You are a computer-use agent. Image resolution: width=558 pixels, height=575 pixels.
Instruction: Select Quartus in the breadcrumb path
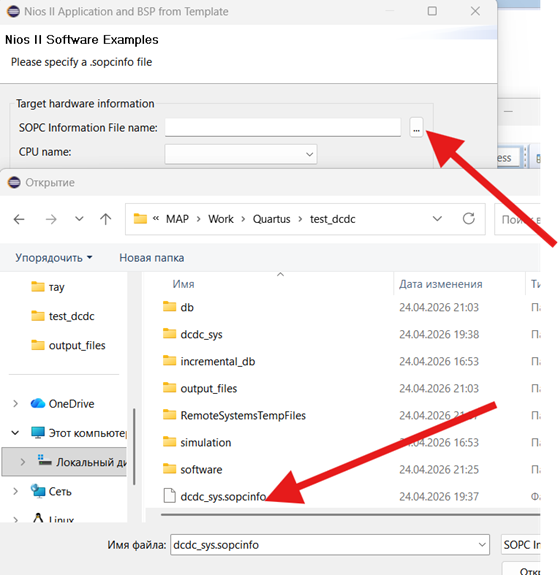(x=271, y=219)
